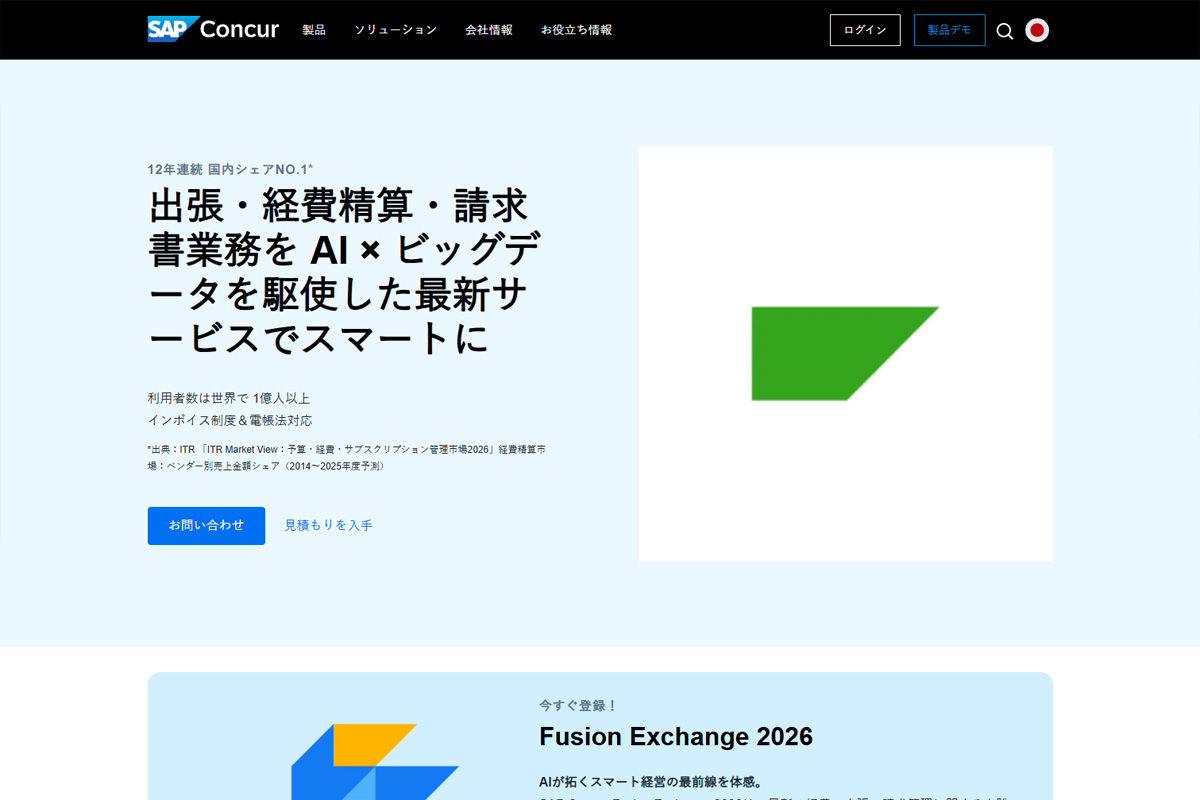The height and width of the screenshot is (800, 1200).
Task: Click the ITR Market View citation footnote
Action: tap(346, 458)
